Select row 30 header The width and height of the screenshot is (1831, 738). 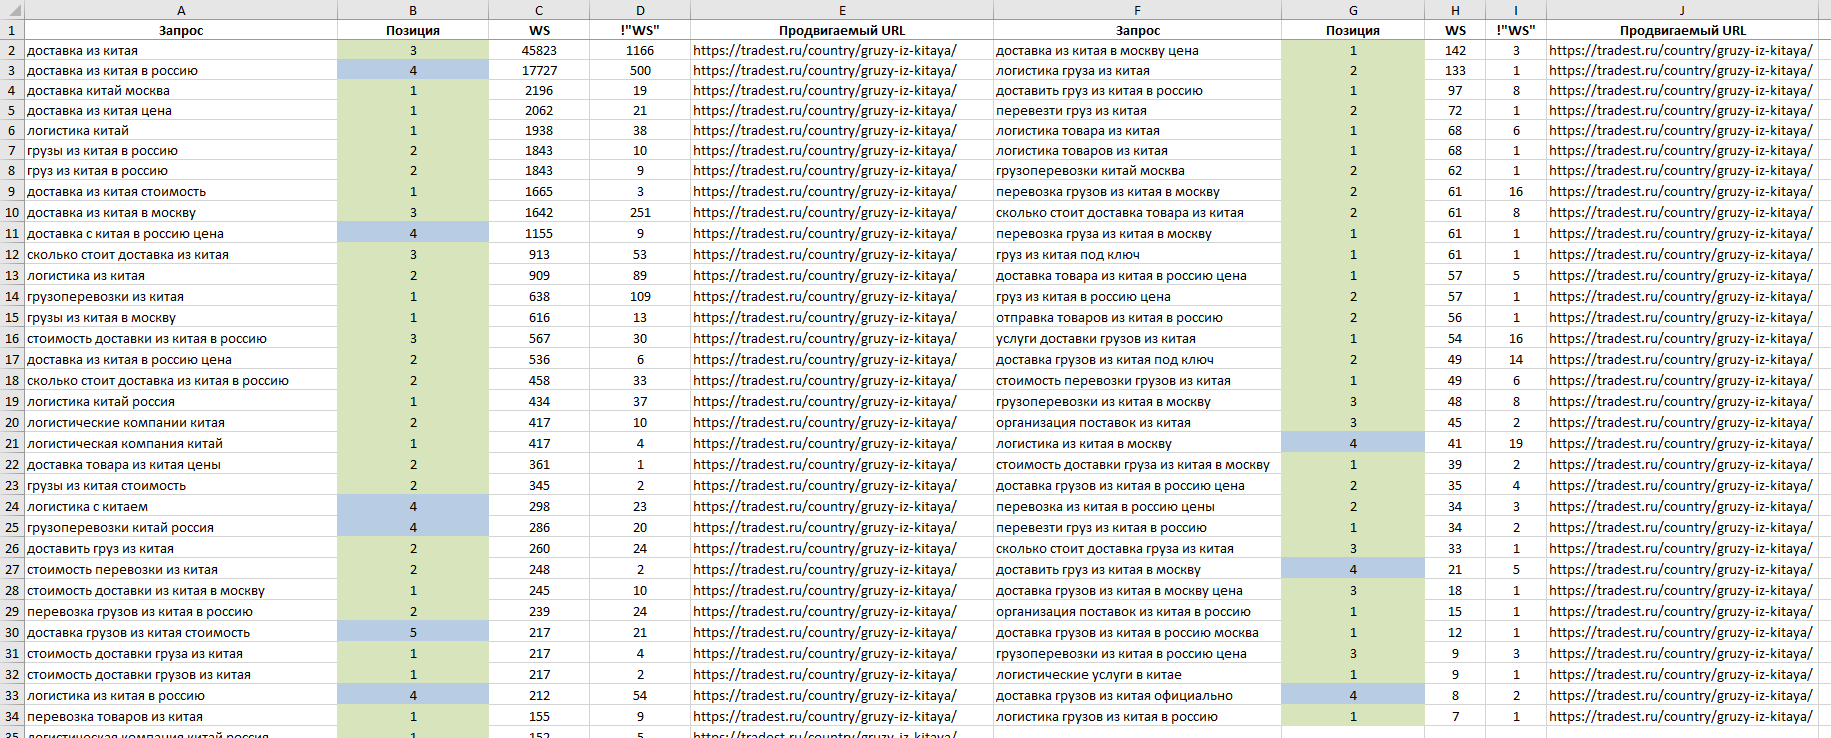coord(12,633)
